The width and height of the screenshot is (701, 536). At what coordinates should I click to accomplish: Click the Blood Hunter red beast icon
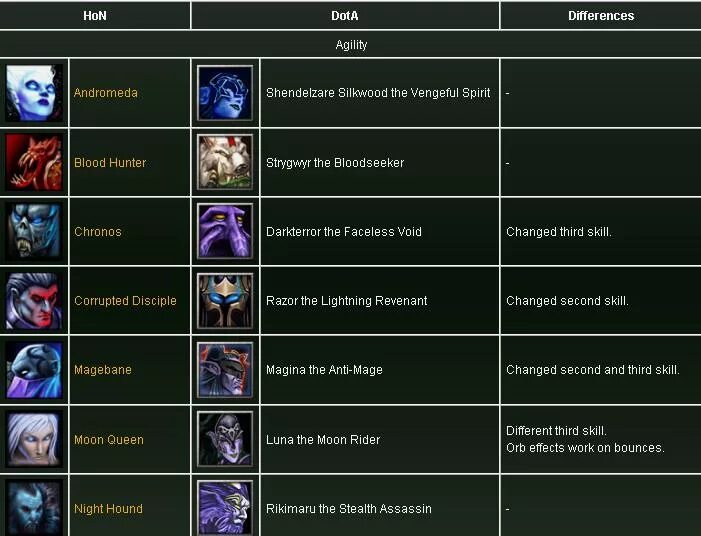(34, 163)
